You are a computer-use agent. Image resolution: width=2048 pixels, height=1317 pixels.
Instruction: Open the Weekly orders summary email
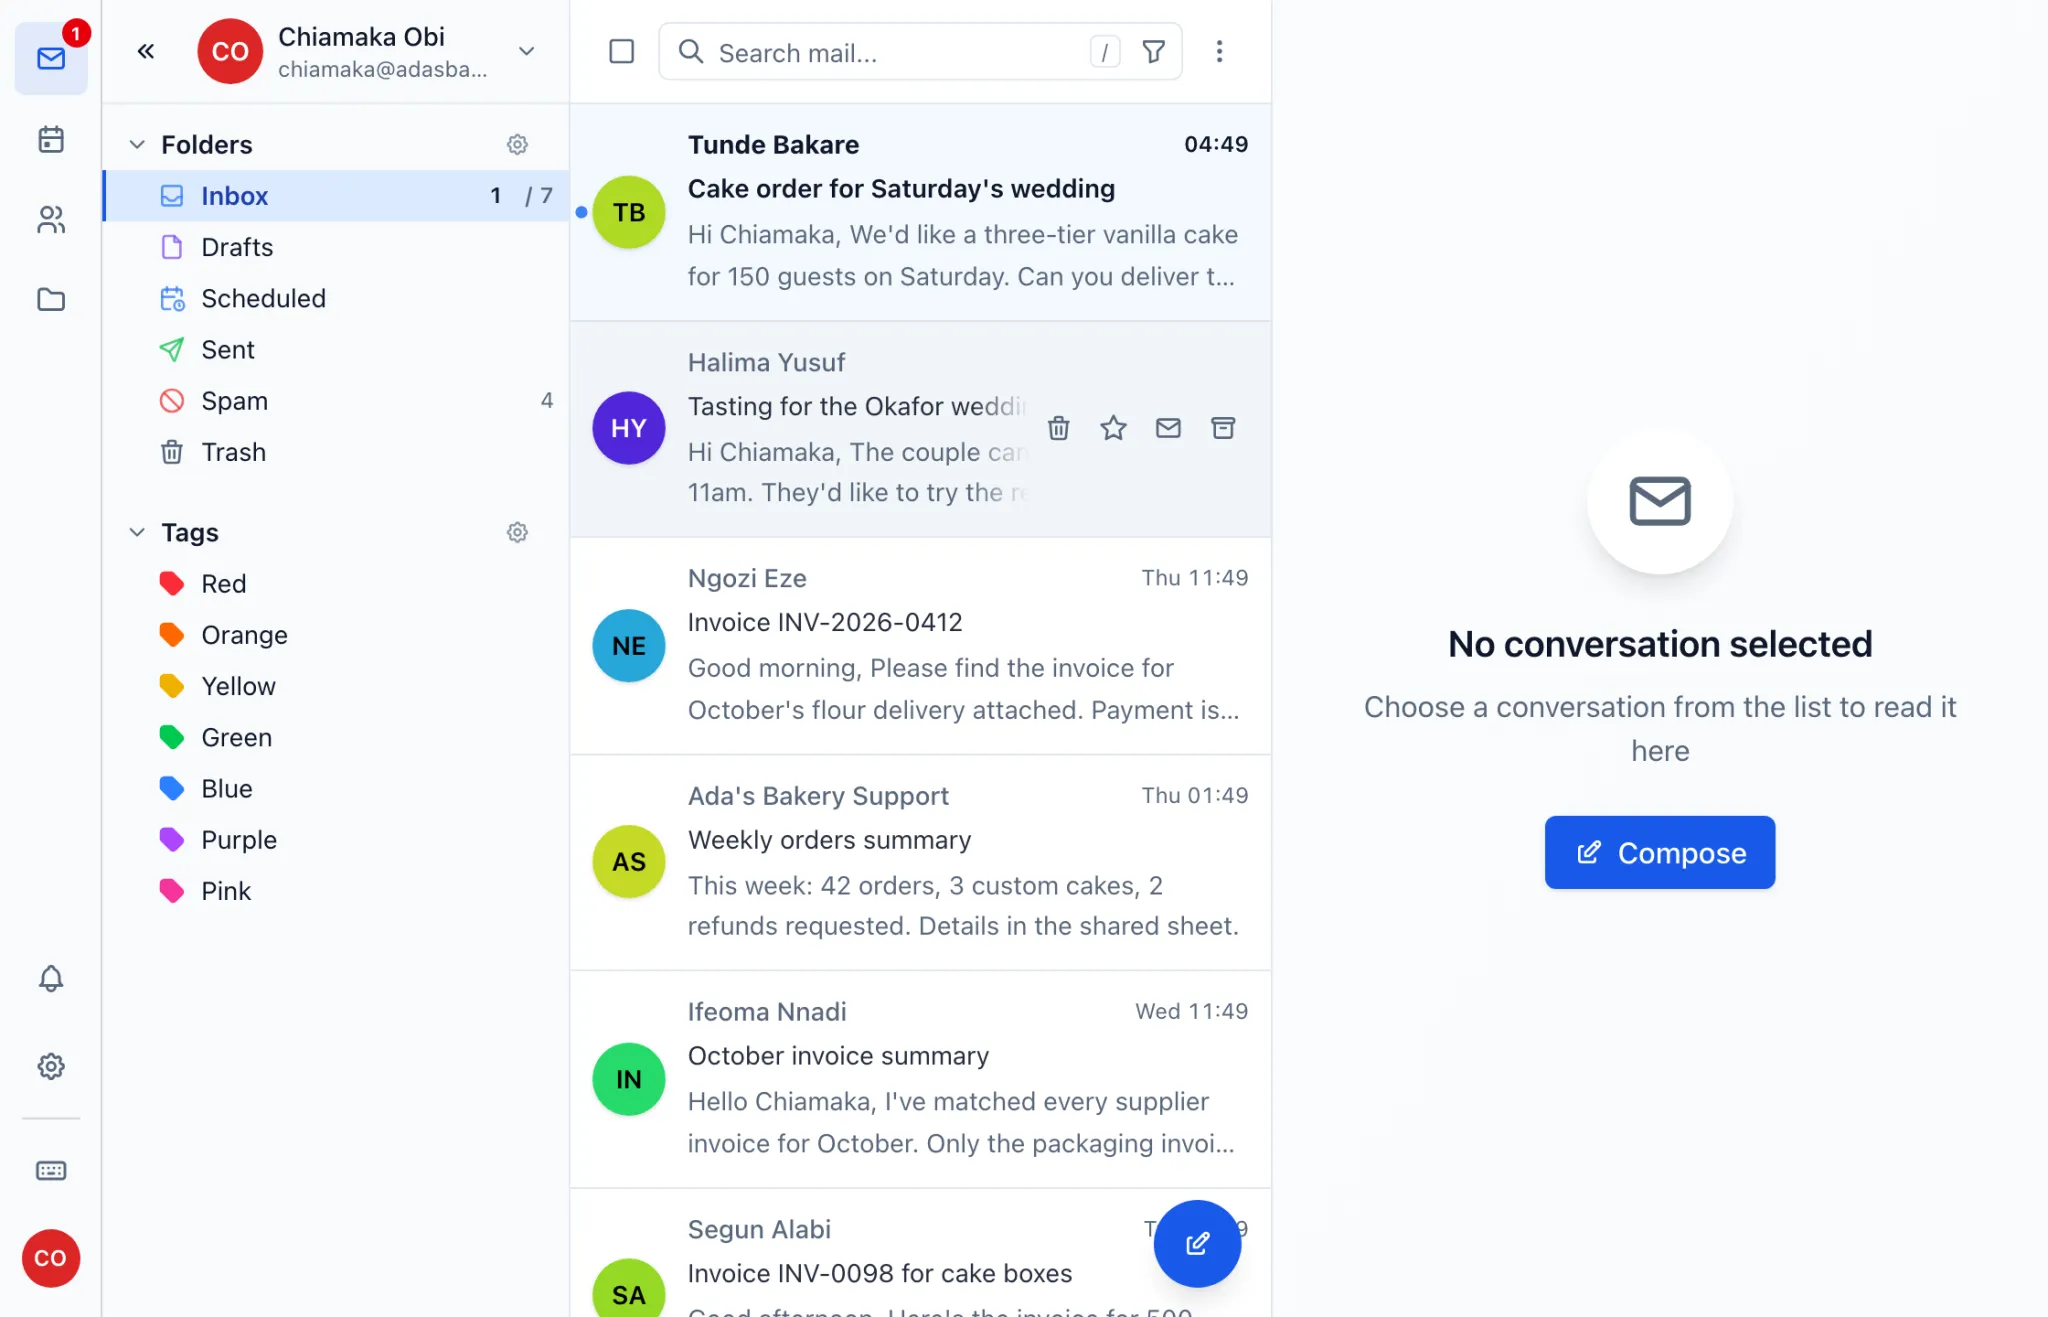pos(921,862)
